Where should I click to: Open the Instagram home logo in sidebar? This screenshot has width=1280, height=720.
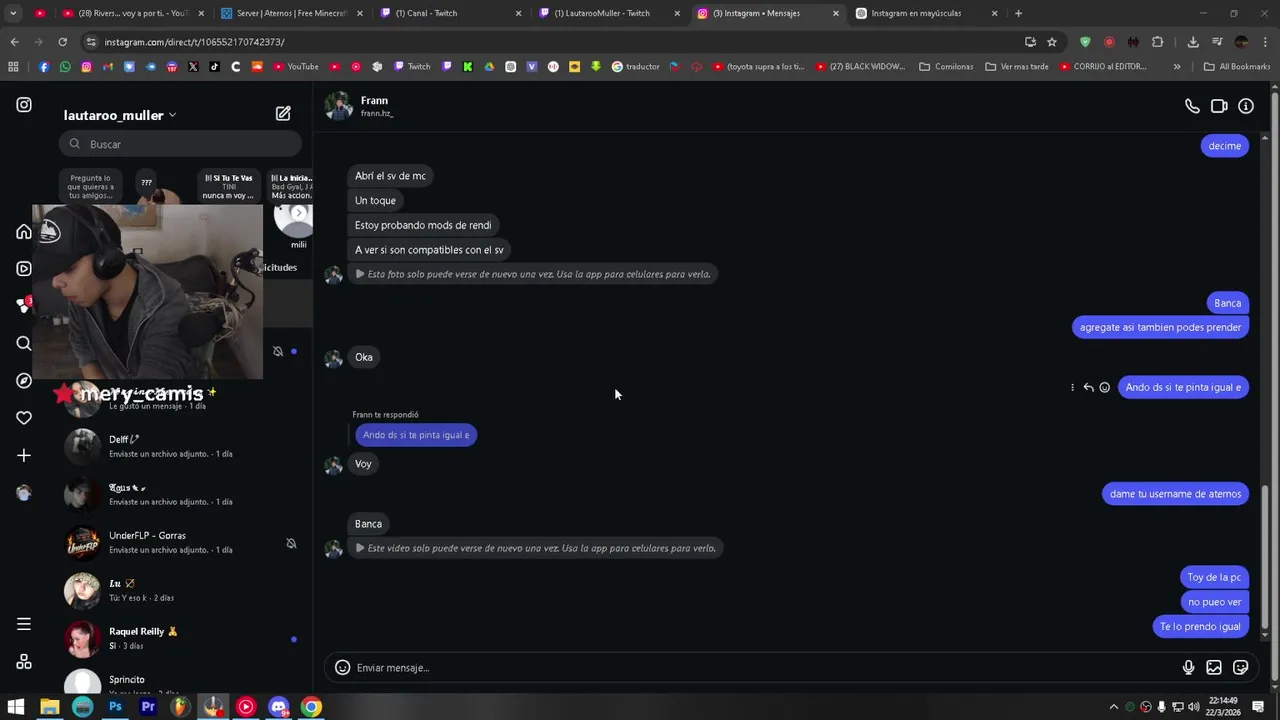24,105
